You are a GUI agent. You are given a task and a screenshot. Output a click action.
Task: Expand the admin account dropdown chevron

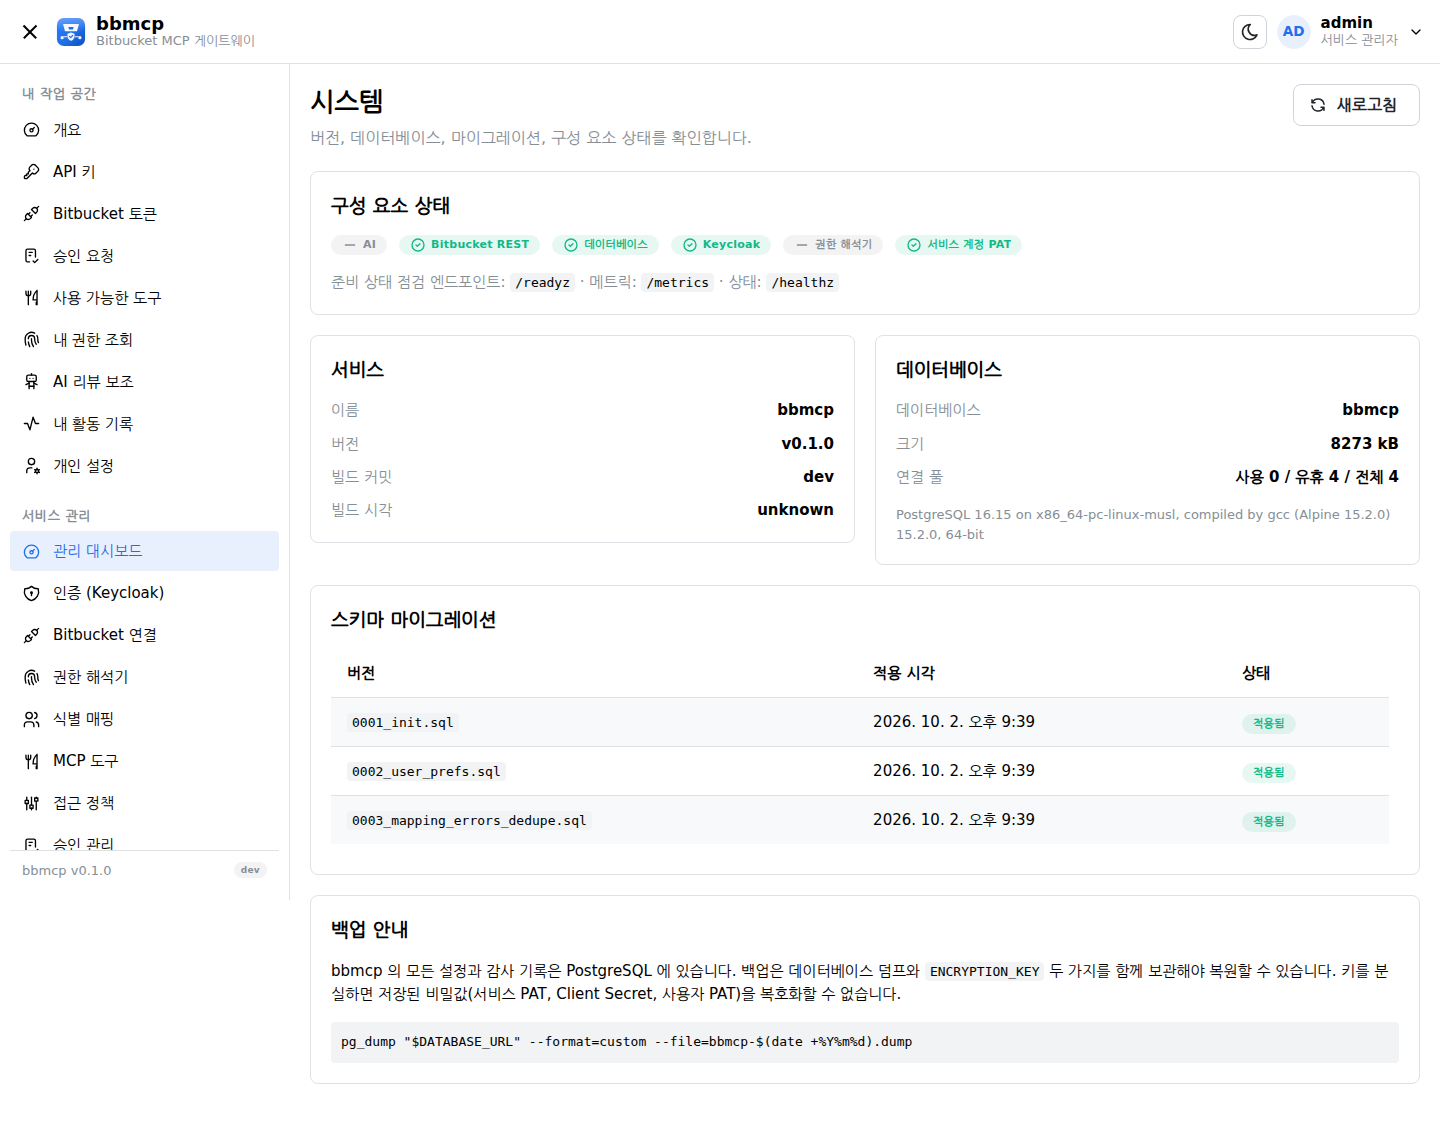[x=1416, y=32]
